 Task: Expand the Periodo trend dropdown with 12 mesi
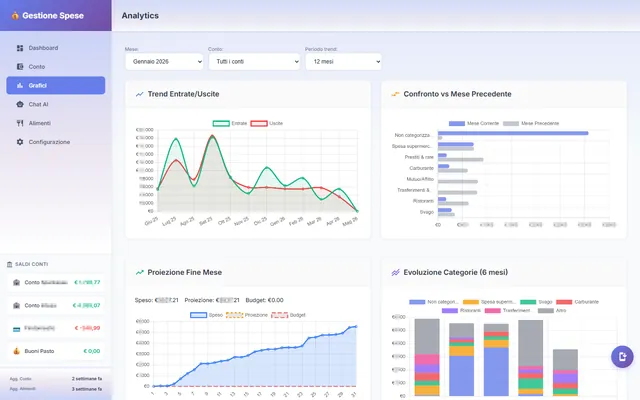pos(344,62)
